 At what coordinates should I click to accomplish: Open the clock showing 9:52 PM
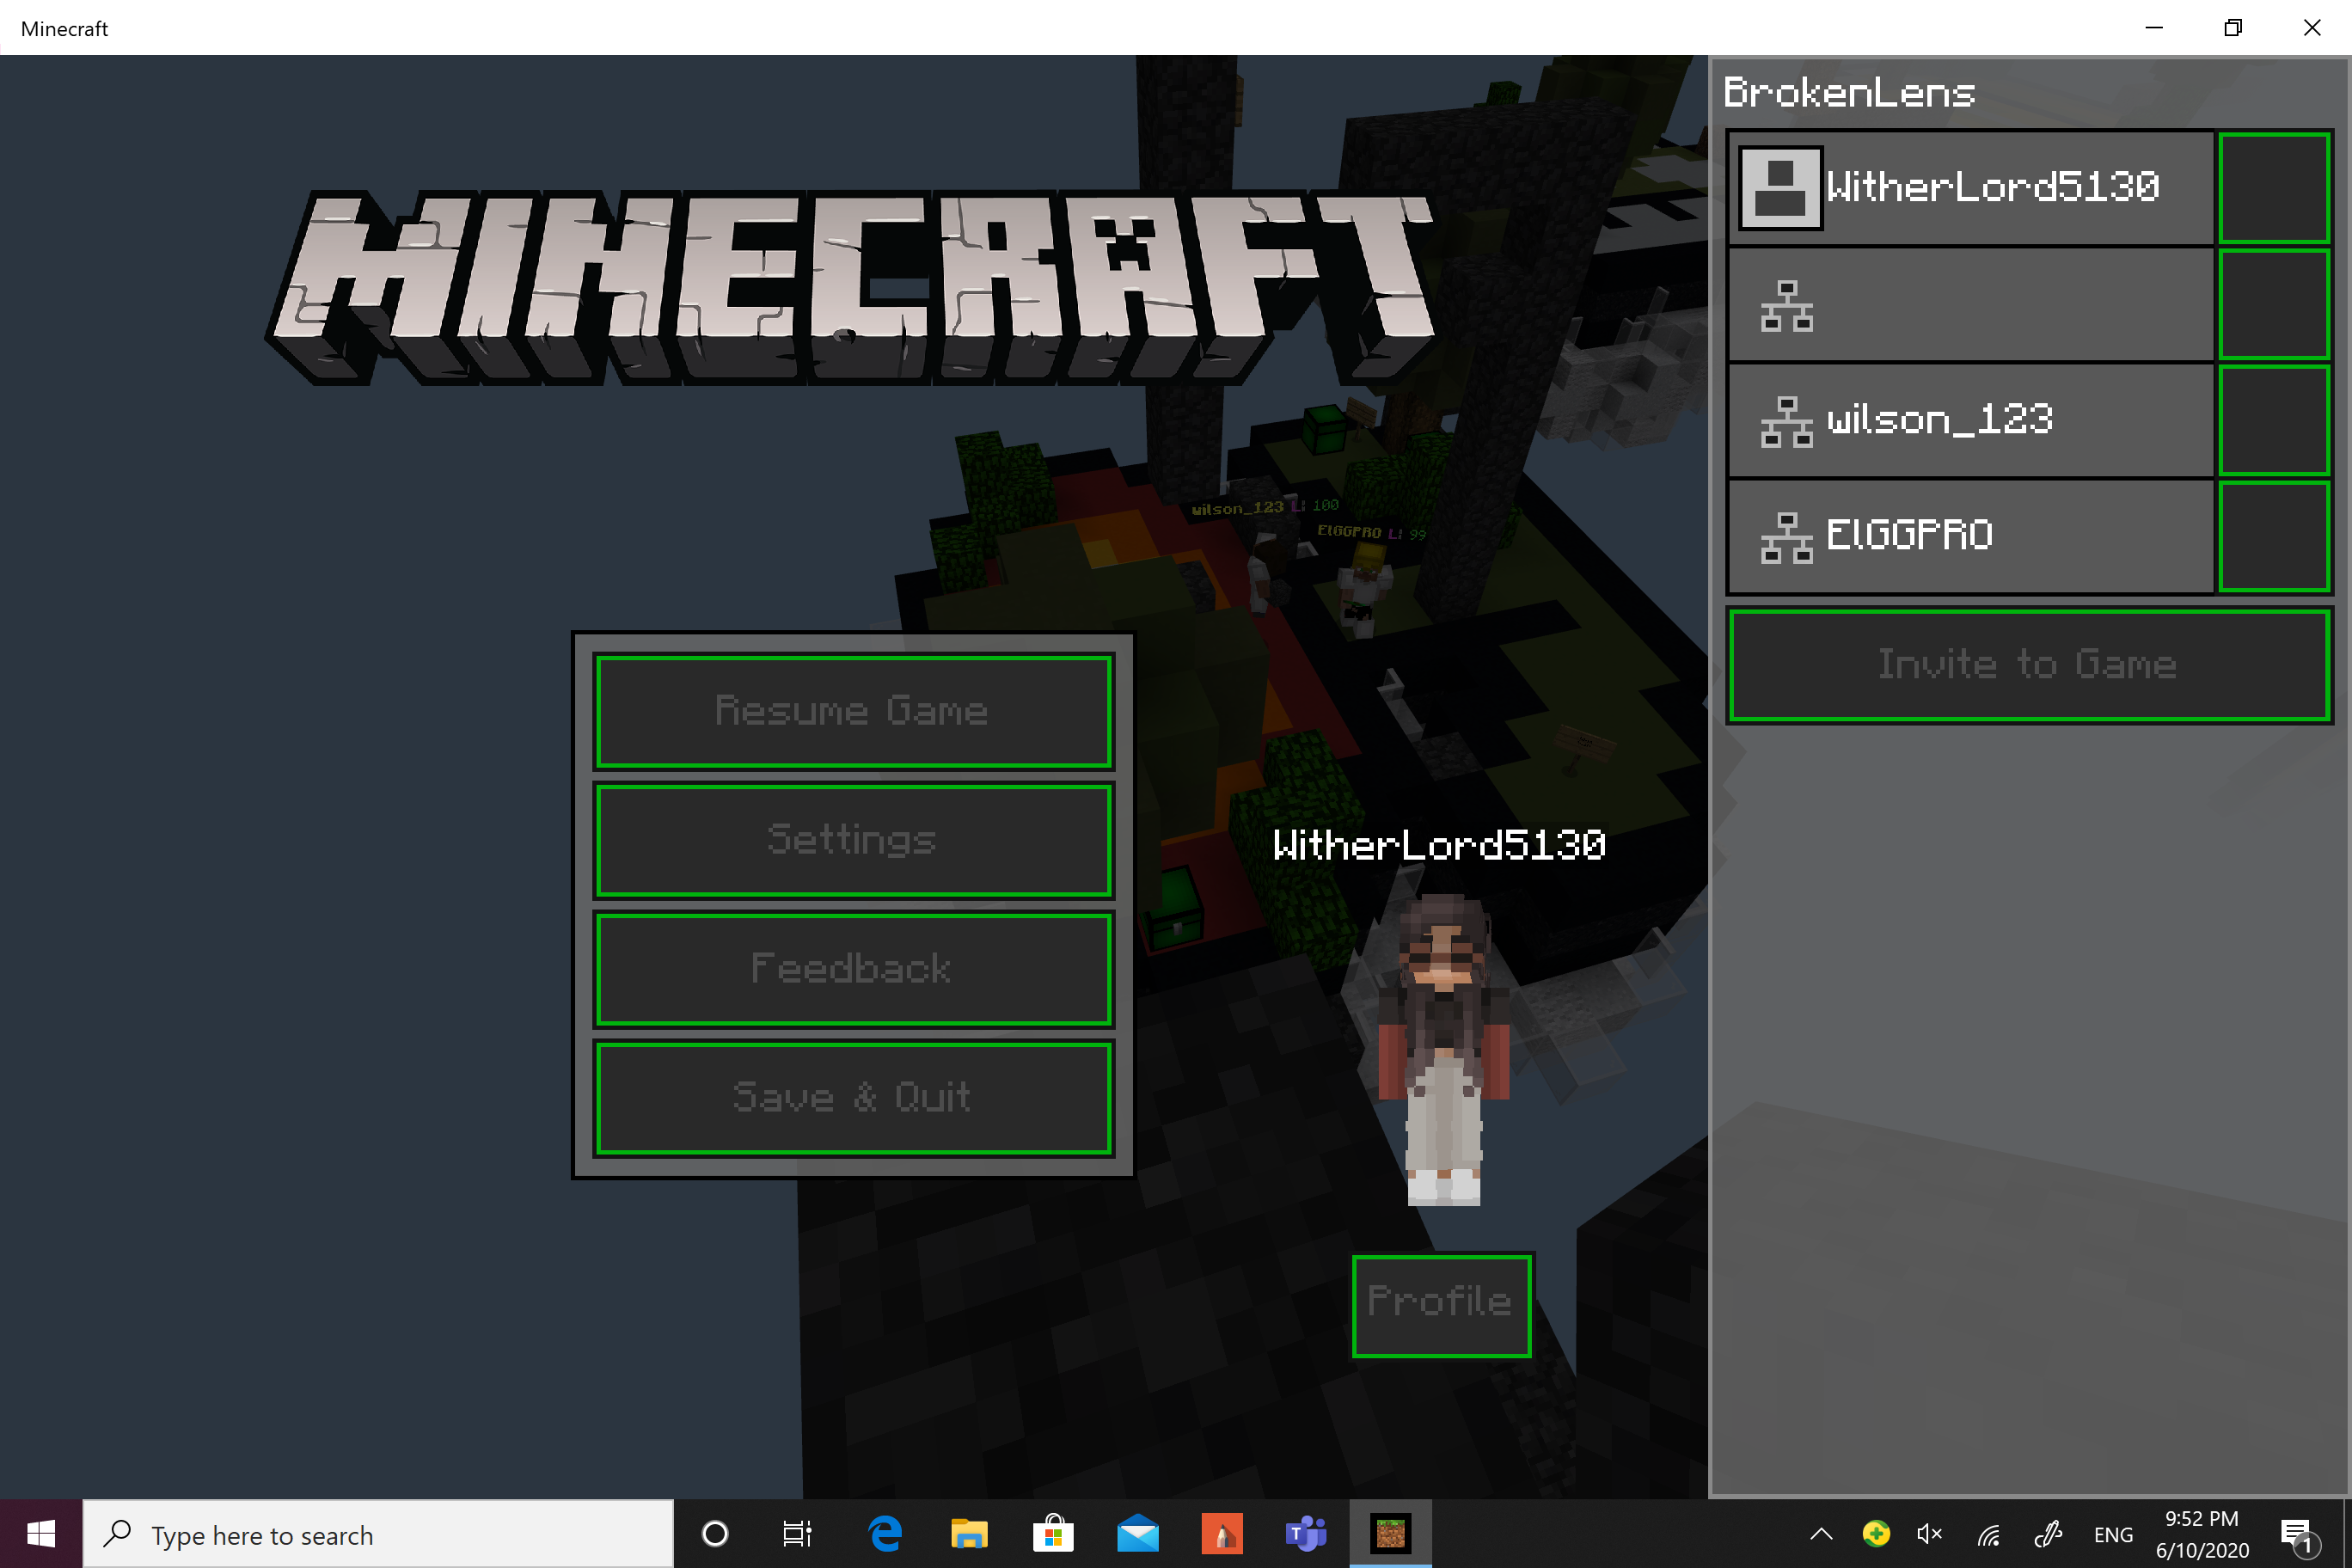[x=2202, y=1534]
